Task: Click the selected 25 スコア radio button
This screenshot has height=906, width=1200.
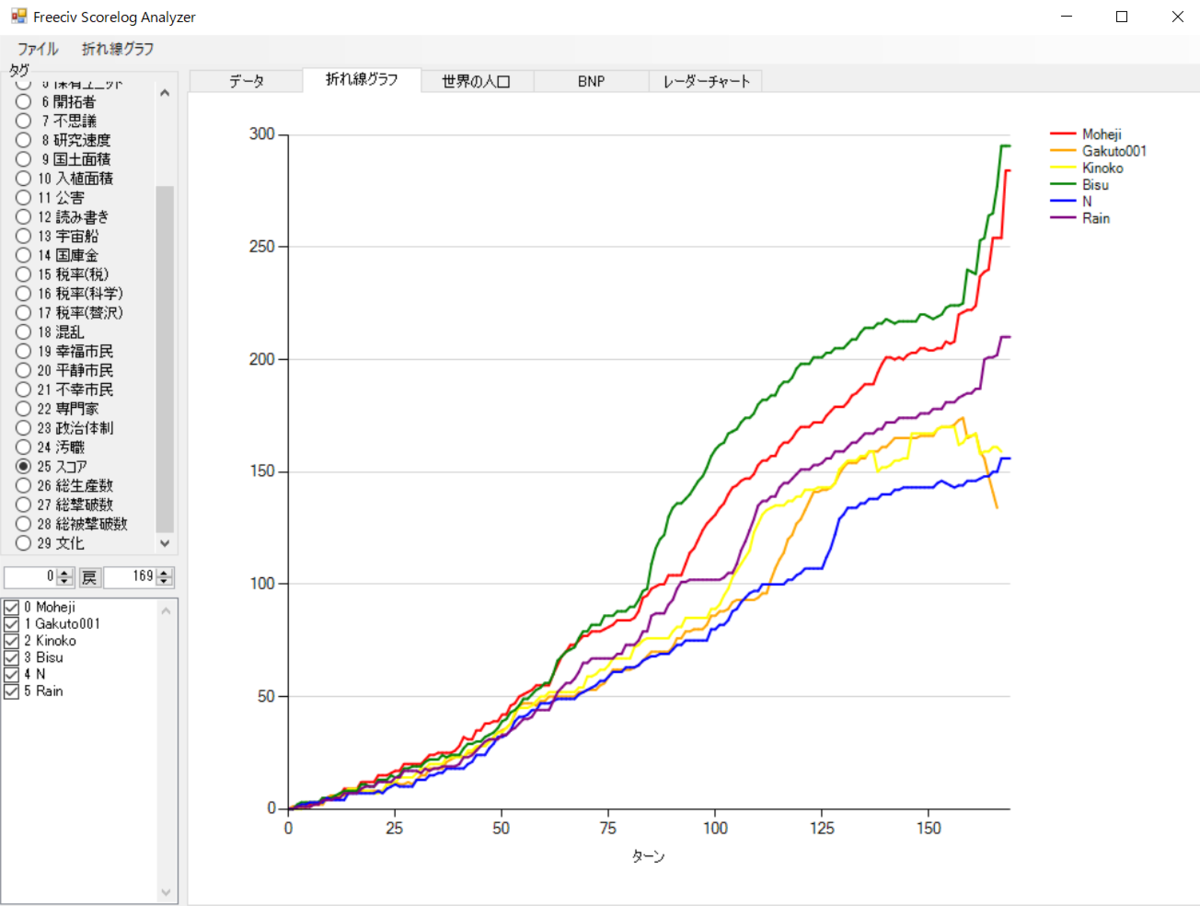Action: pos(23,466)
